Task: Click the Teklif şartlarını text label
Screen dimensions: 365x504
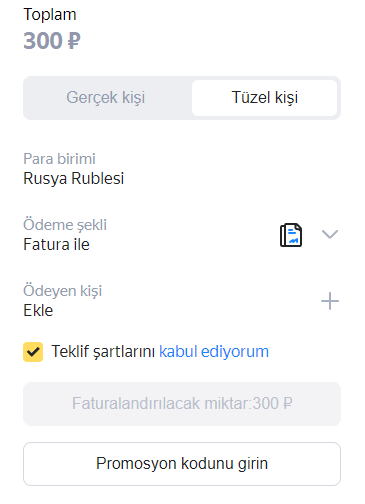Action: point(103,352)
